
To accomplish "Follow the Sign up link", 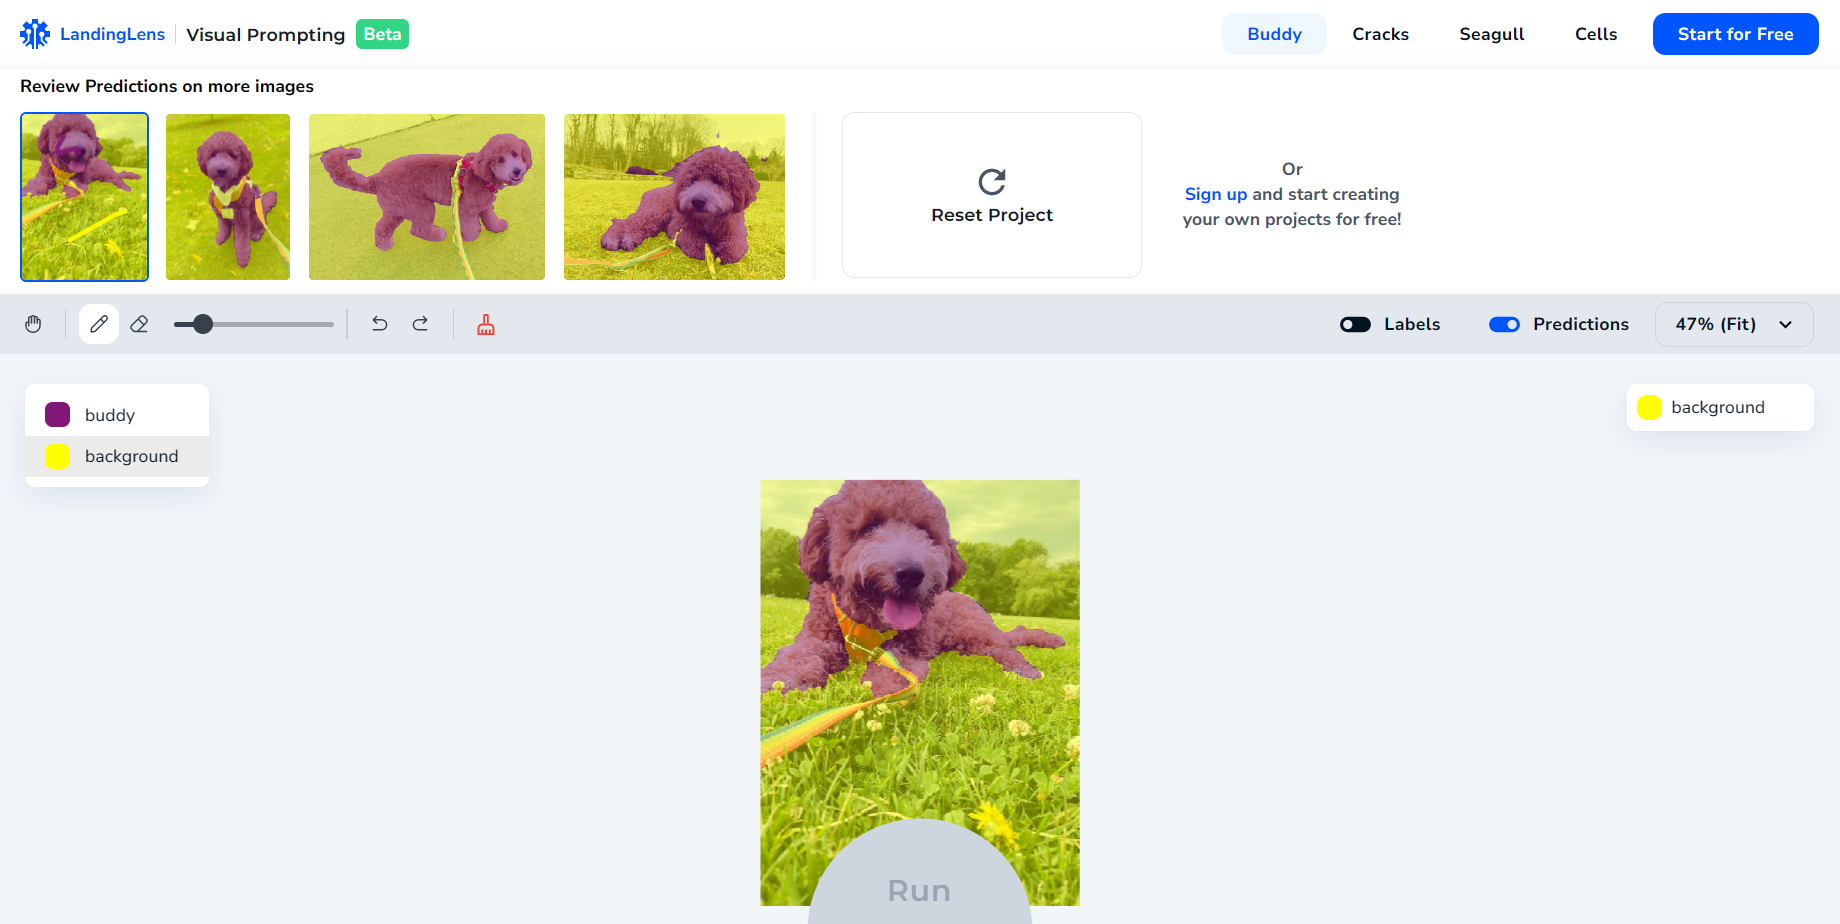I will [x=1216, y=194].
